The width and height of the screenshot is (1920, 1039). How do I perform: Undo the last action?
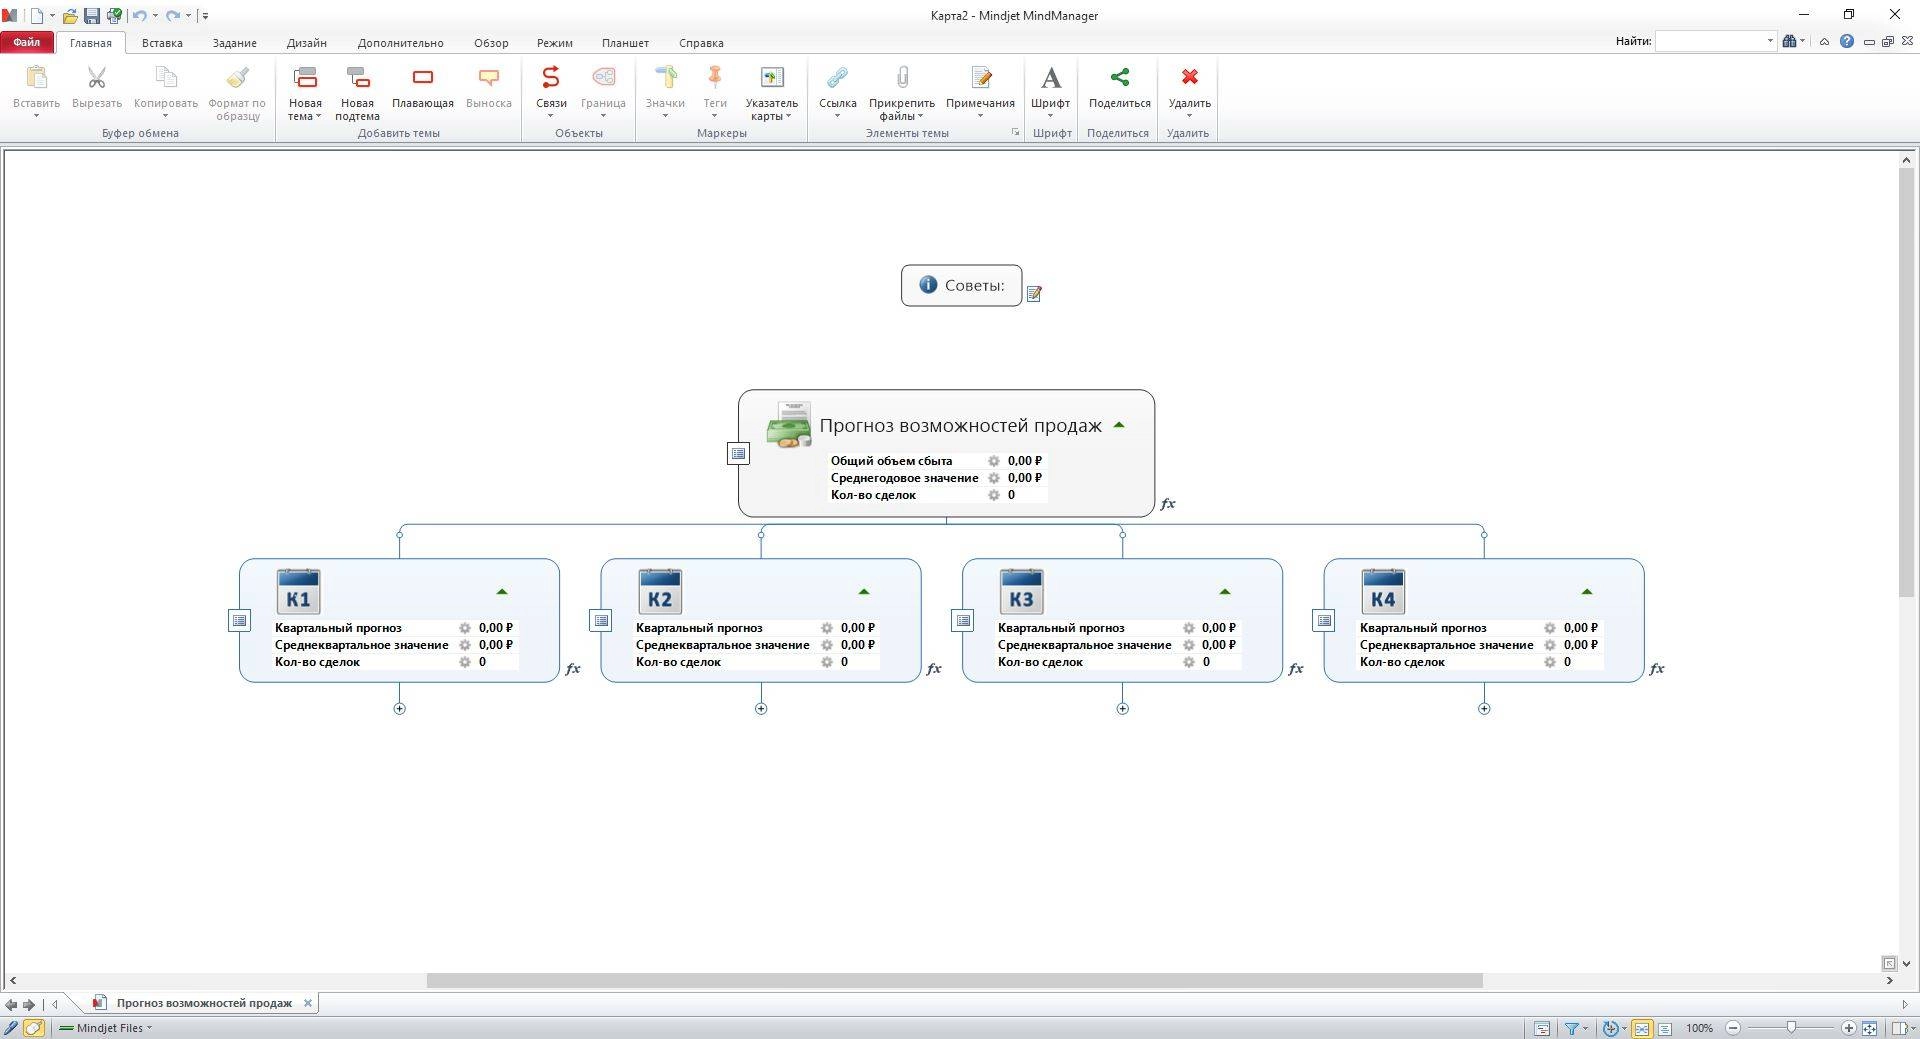tap(140, 15)
